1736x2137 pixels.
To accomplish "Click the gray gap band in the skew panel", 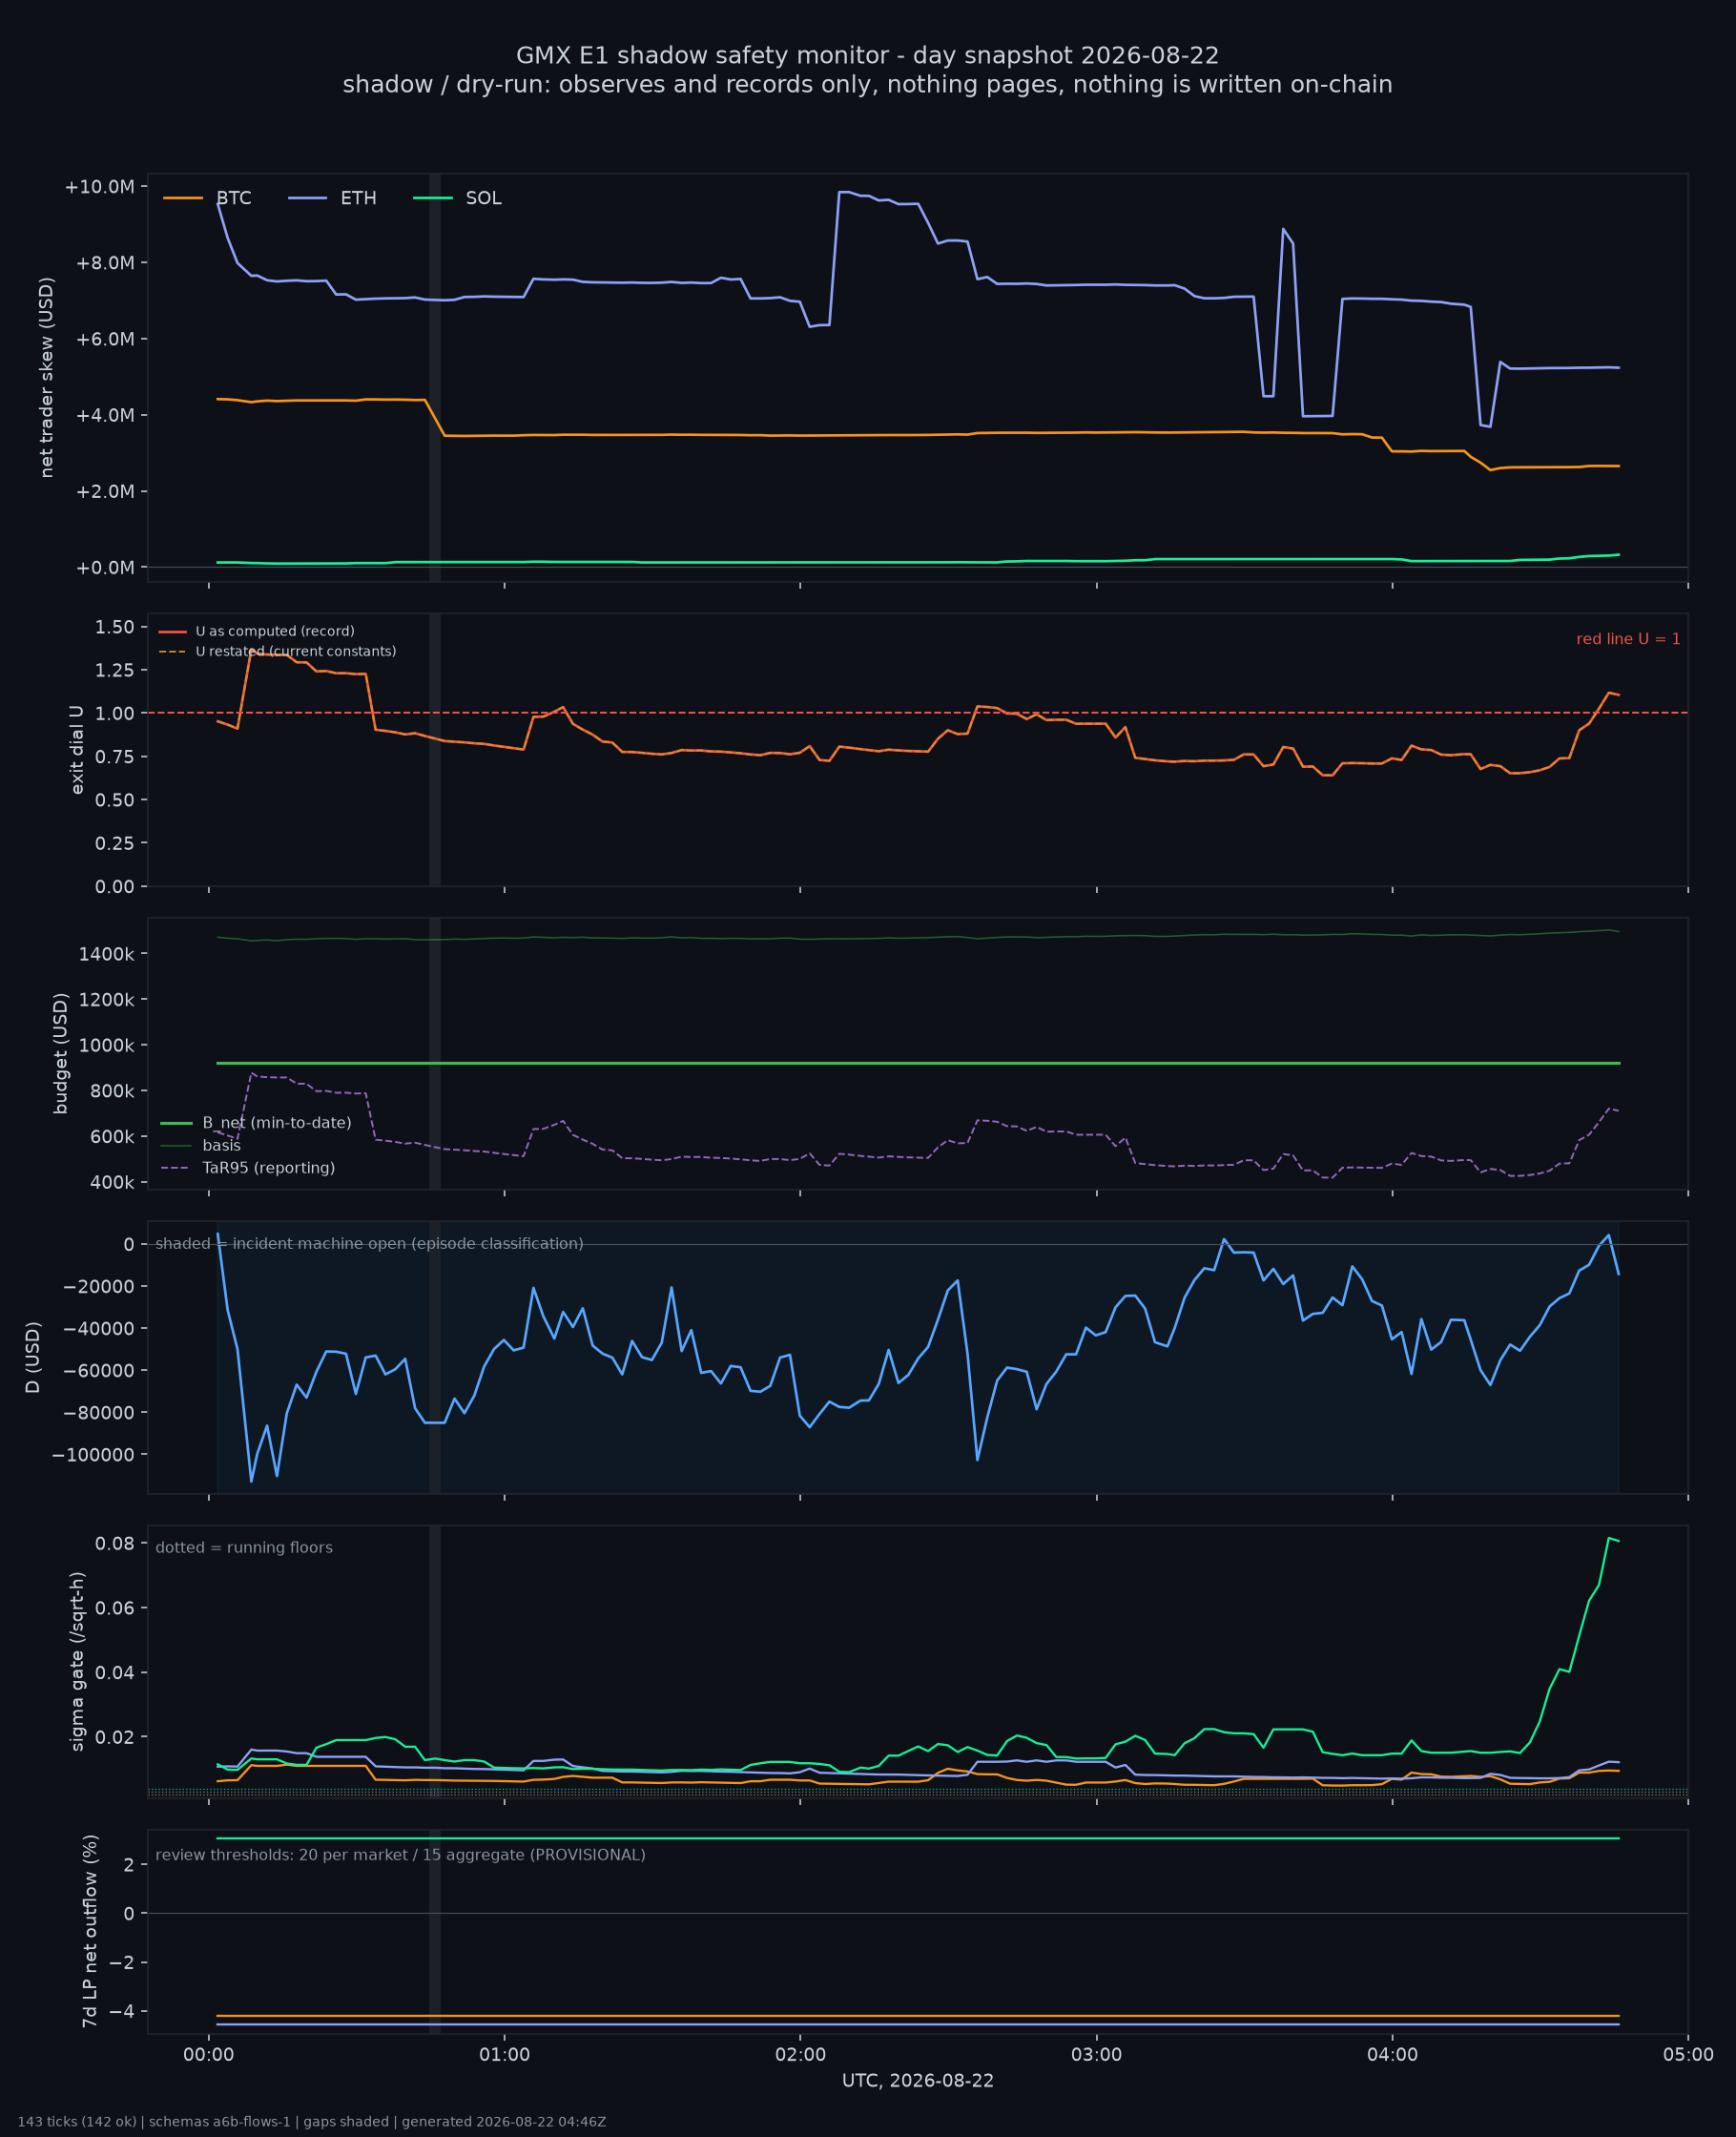I will (x=435, y=377).
